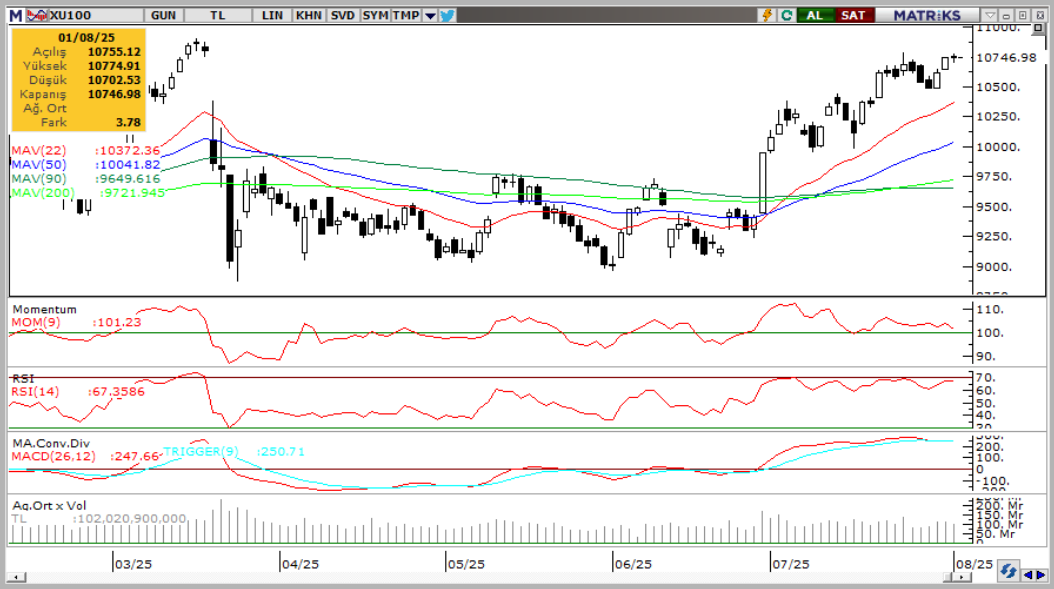
Task: Toggle the LIN linear scale button
Action: point(272,15)
